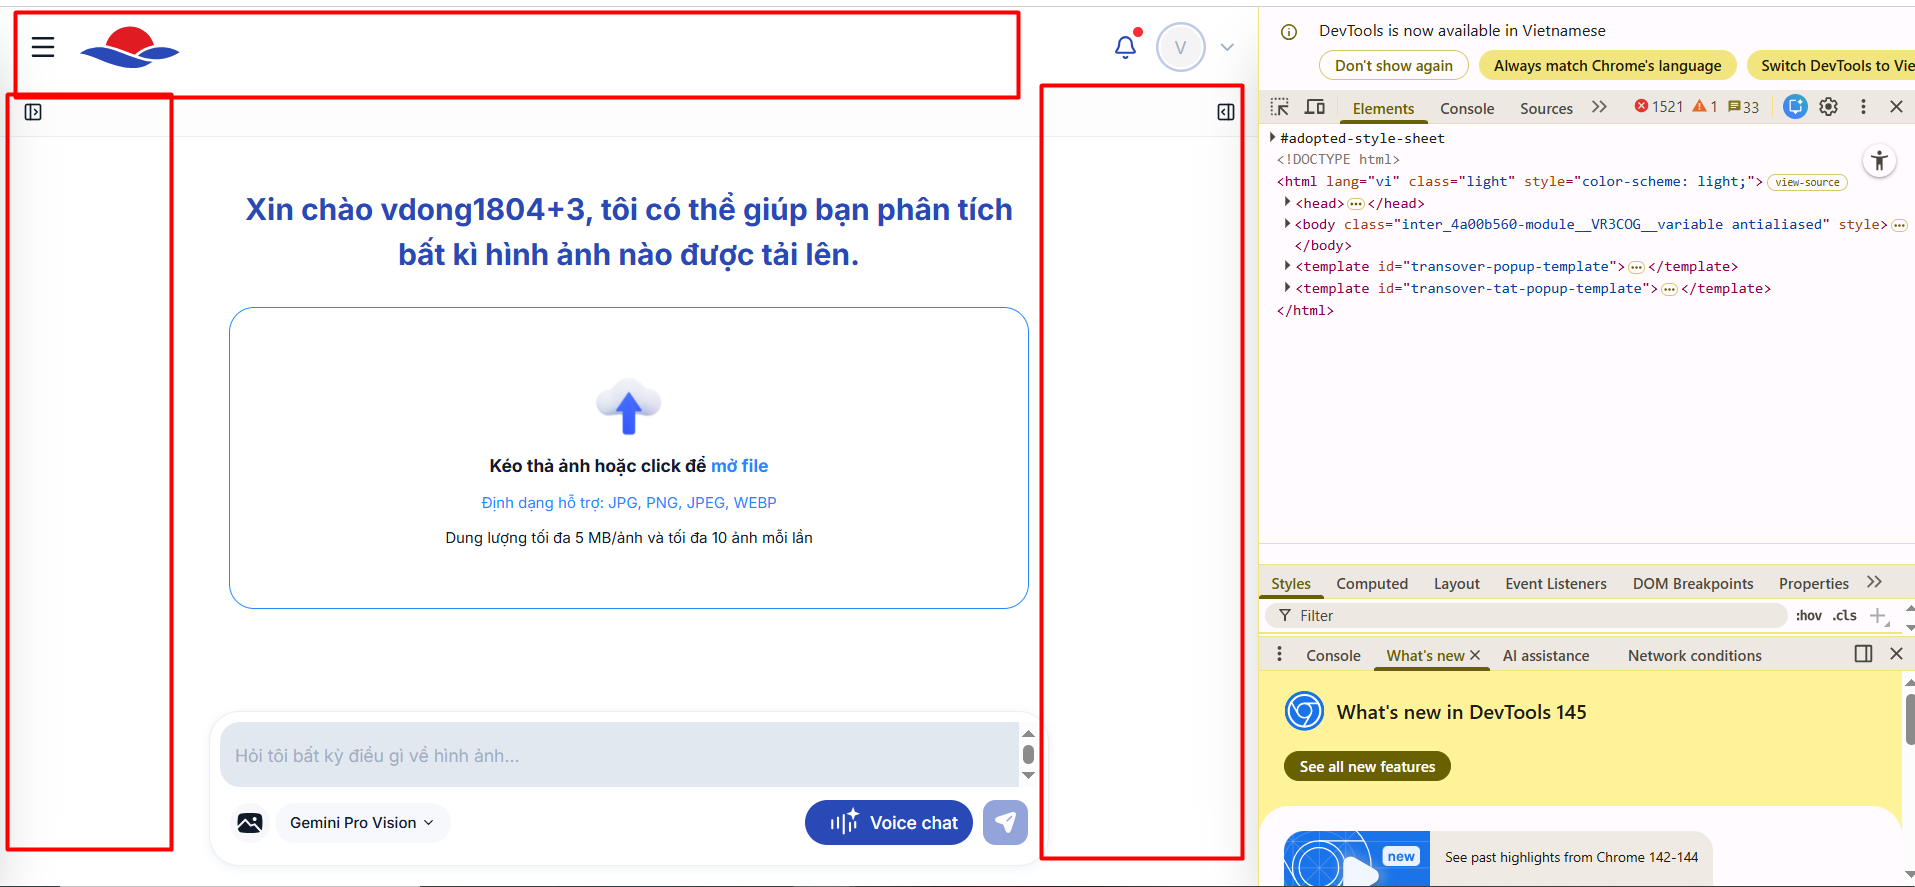Viewport: 1915px width, 887px height.
Task: Click the 'mở file' link
Action: pyautogui.click(x=739, y=466)
